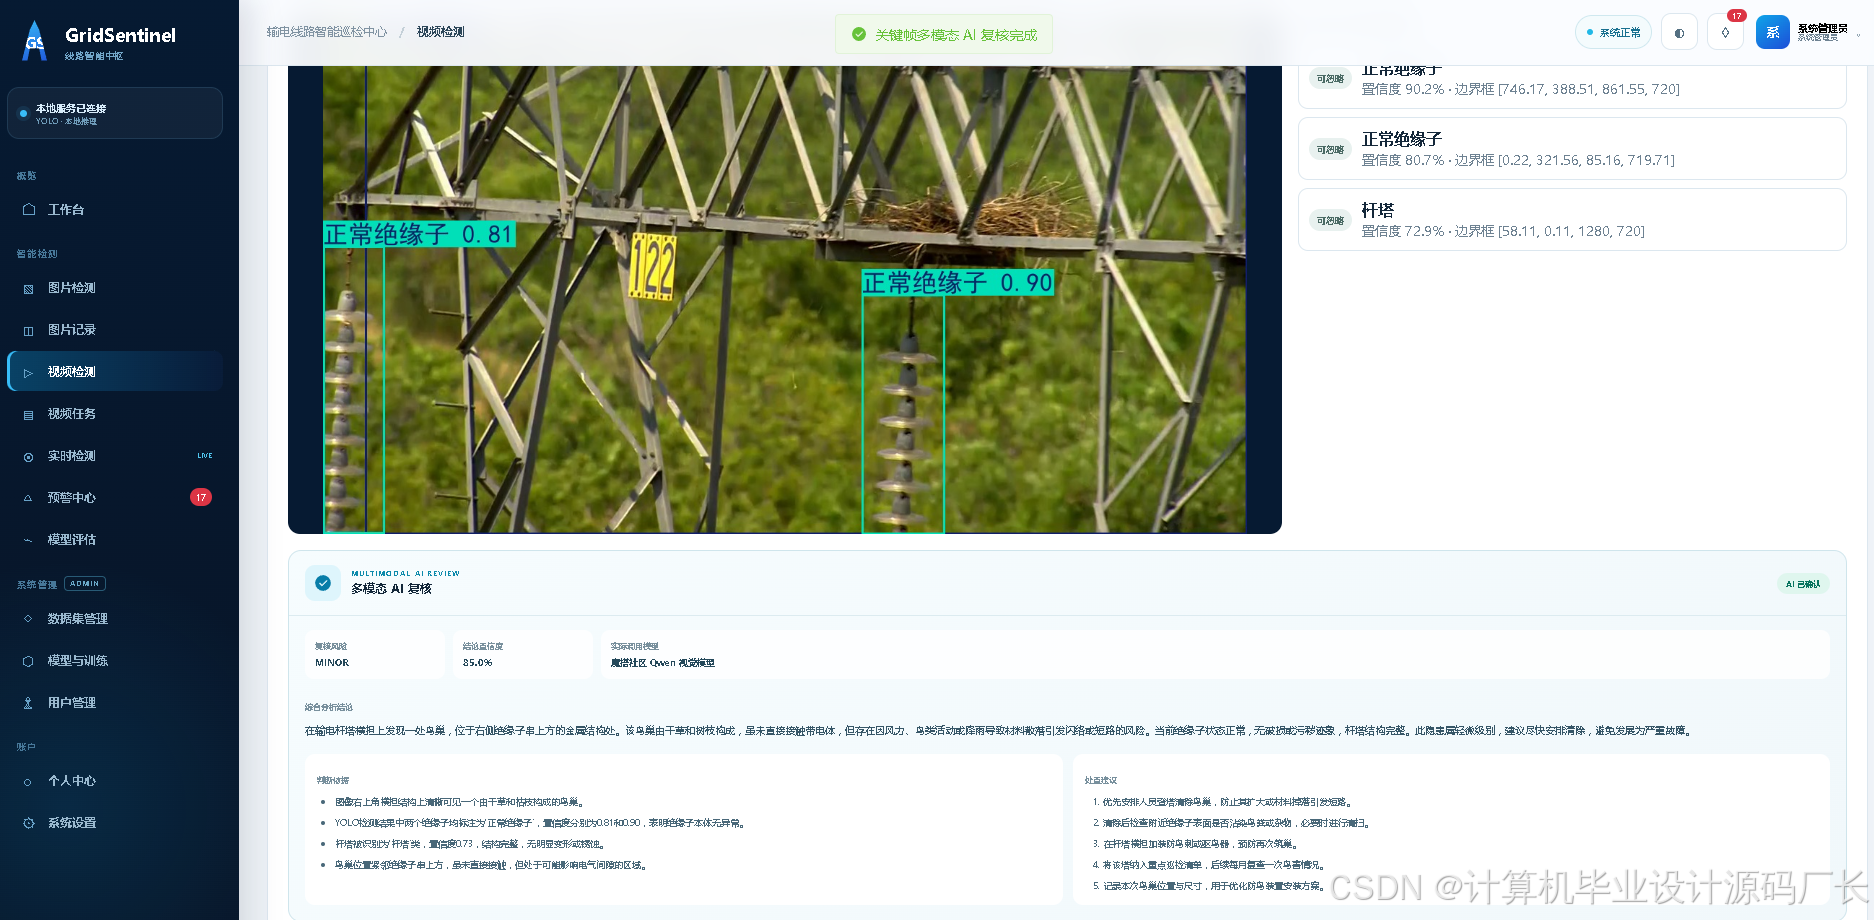Image resolution: width=1874 pixels, height=920 pixels.
Task: Click the 多模态 AI 复核 heading
Action: [x=391, y=589]
